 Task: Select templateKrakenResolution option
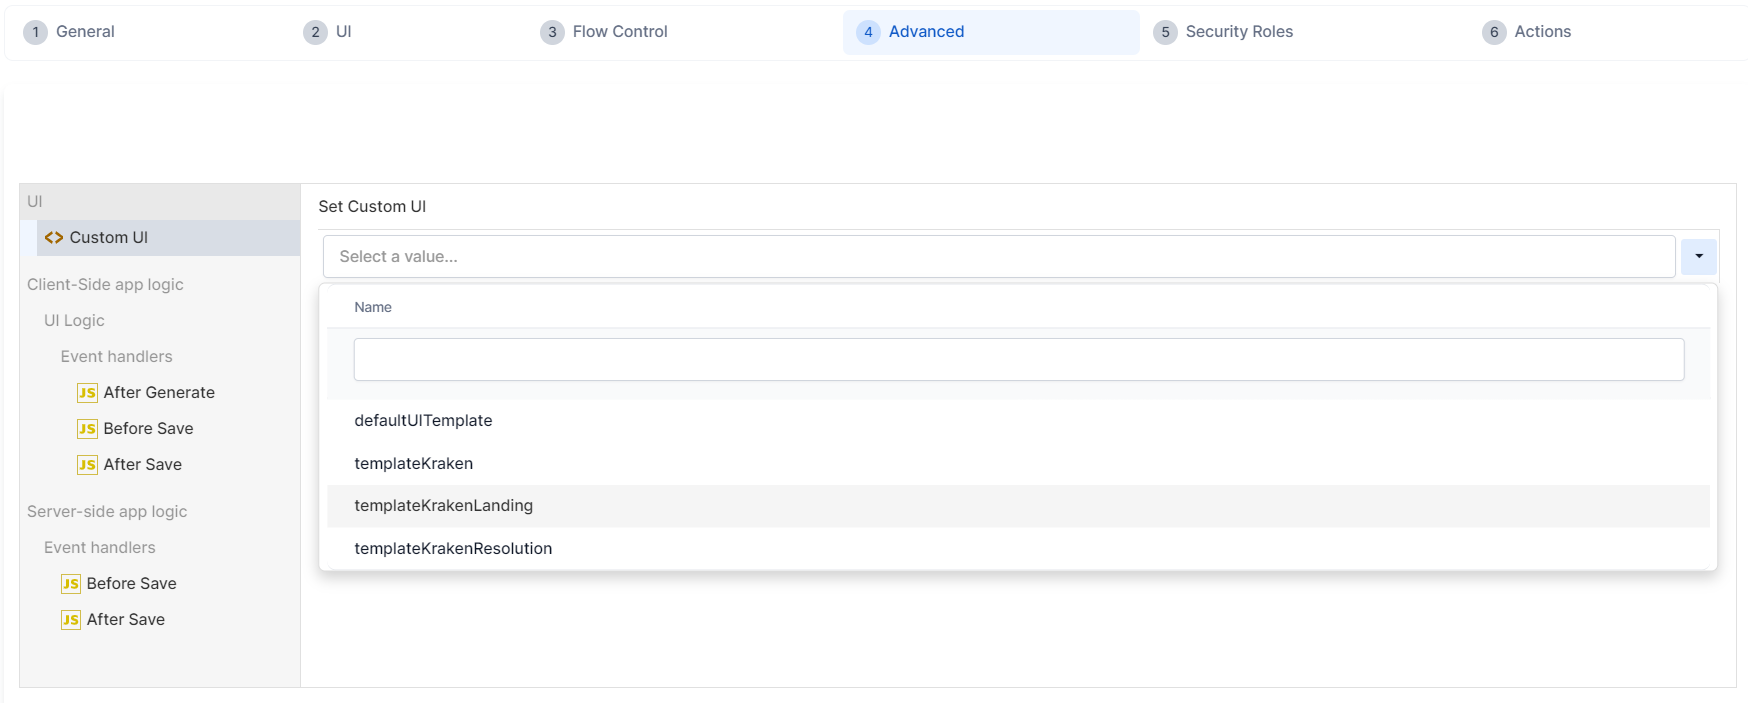[x=453, y=549]
